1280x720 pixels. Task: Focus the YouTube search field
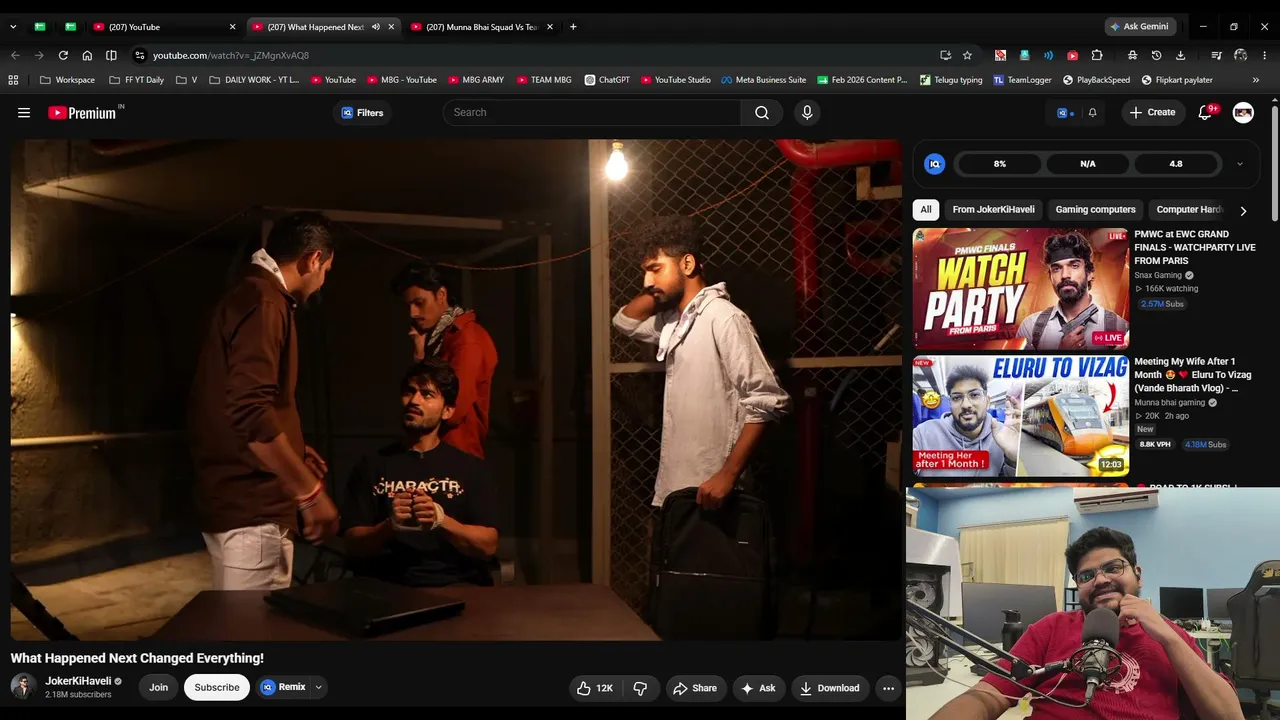point(592,113)
